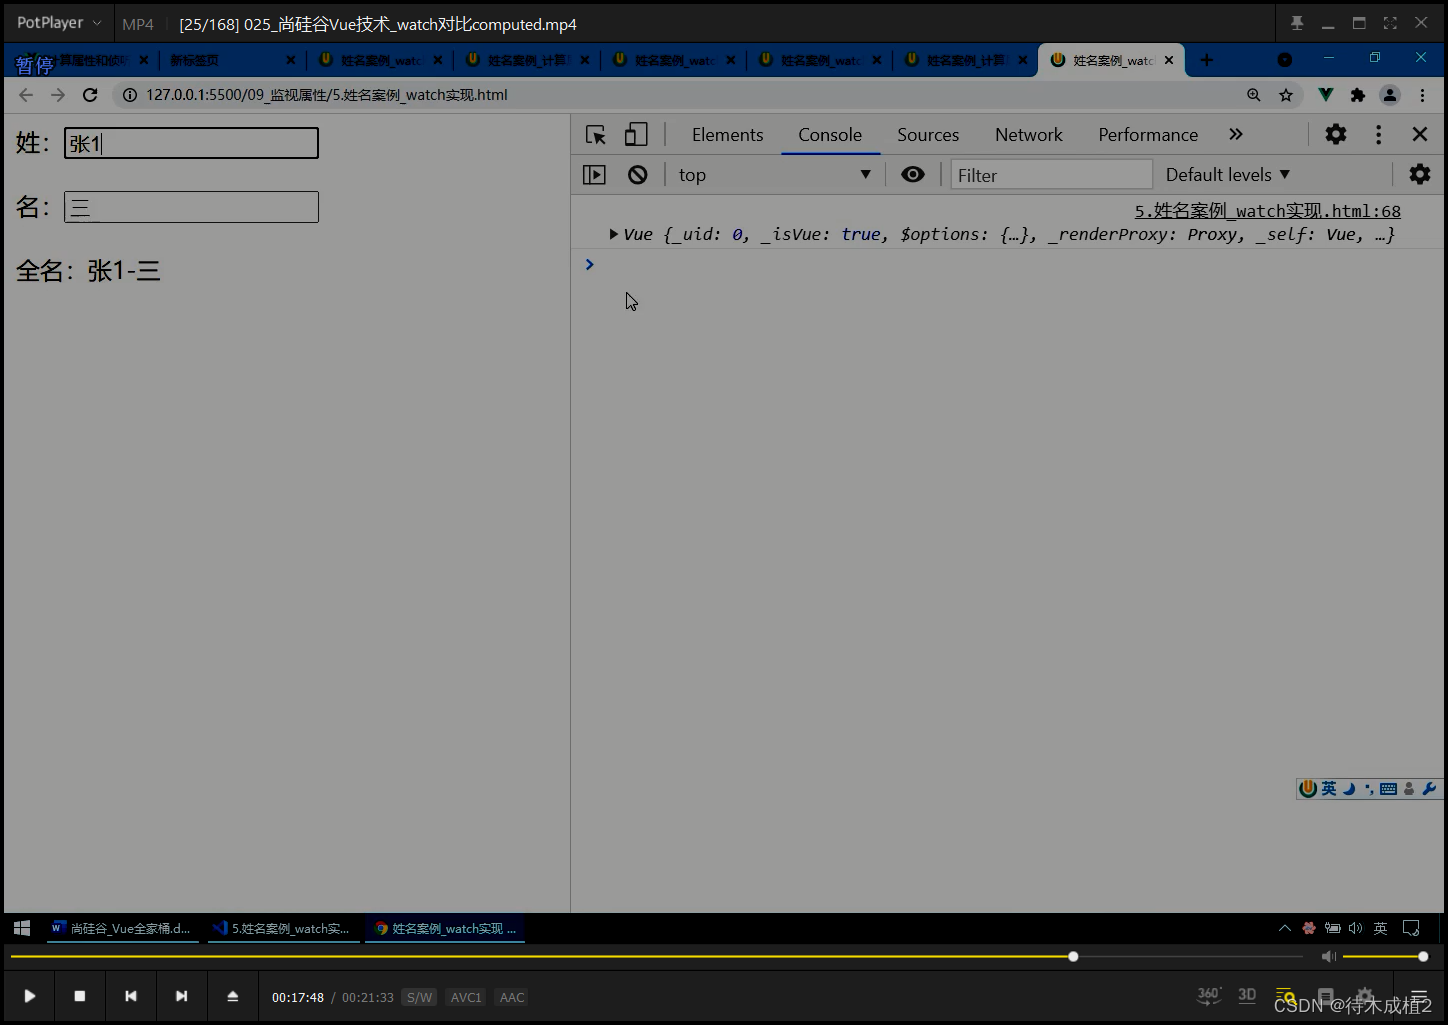Toggle the S/W decoder badge
This screenshot has height=1025, width=1448.
click(420, 997)
